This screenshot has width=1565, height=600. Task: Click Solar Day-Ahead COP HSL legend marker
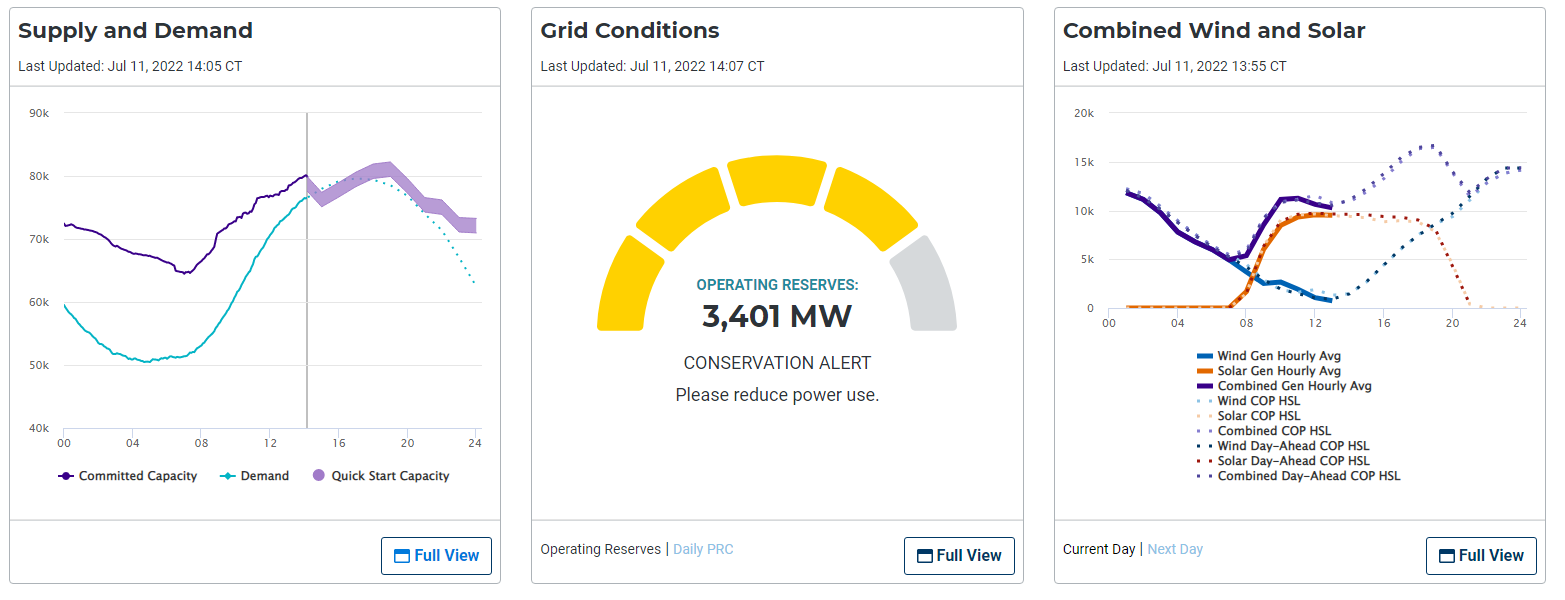[x=1205, y=461]
